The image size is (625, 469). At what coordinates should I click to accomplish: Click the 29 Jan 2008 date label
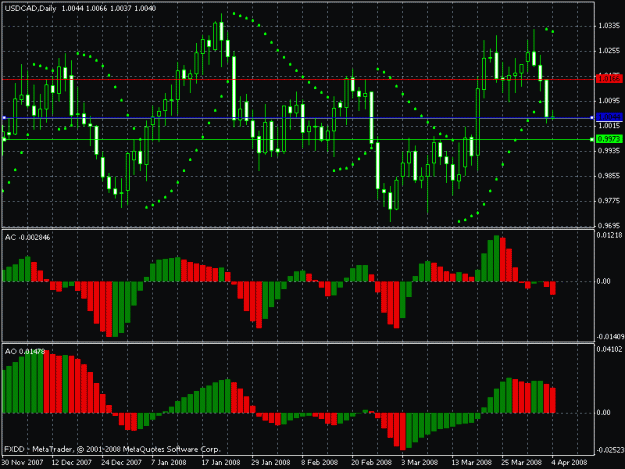click(271, 463)
